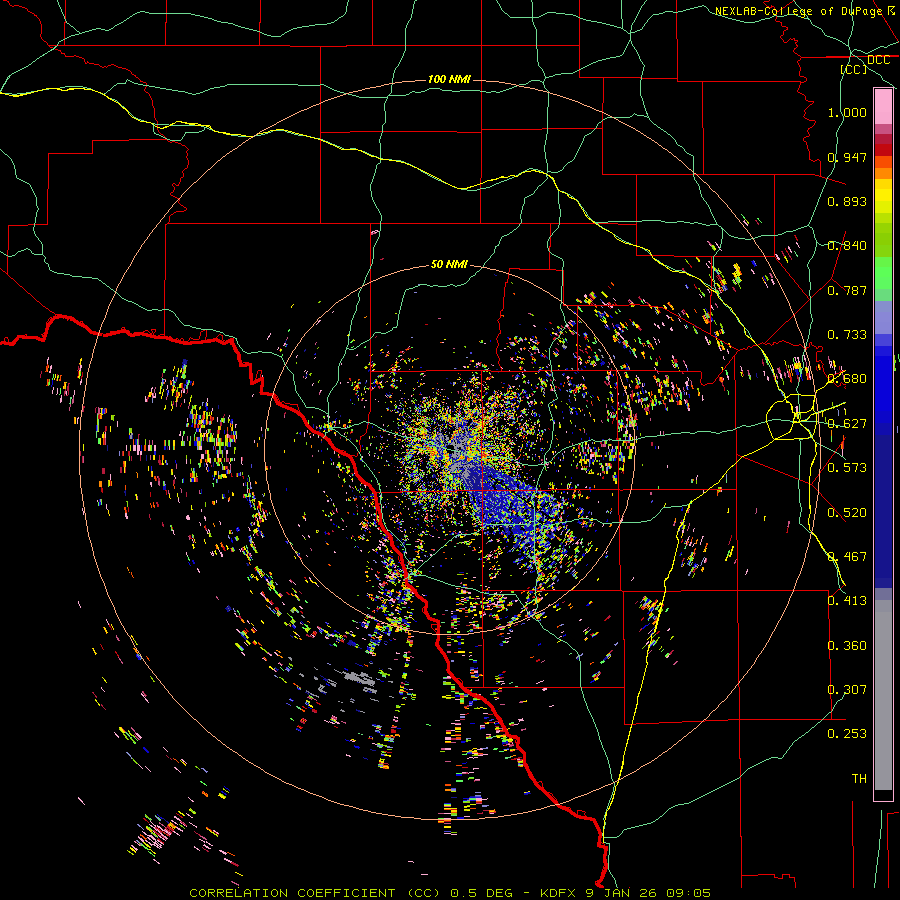Click the 0.413 scale value
900x900 pixels.
(x=847, y=601)
